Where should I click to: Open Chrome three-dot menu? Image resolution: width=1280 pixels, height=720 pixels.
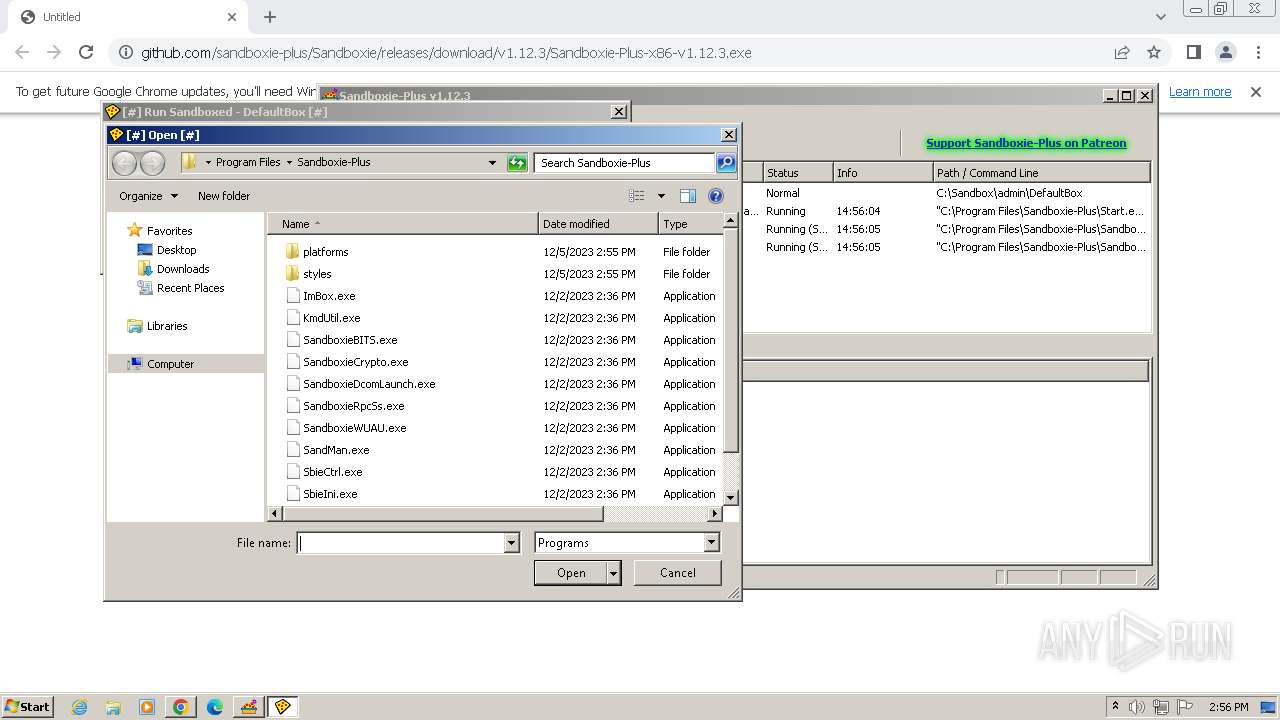[1257, 52]
